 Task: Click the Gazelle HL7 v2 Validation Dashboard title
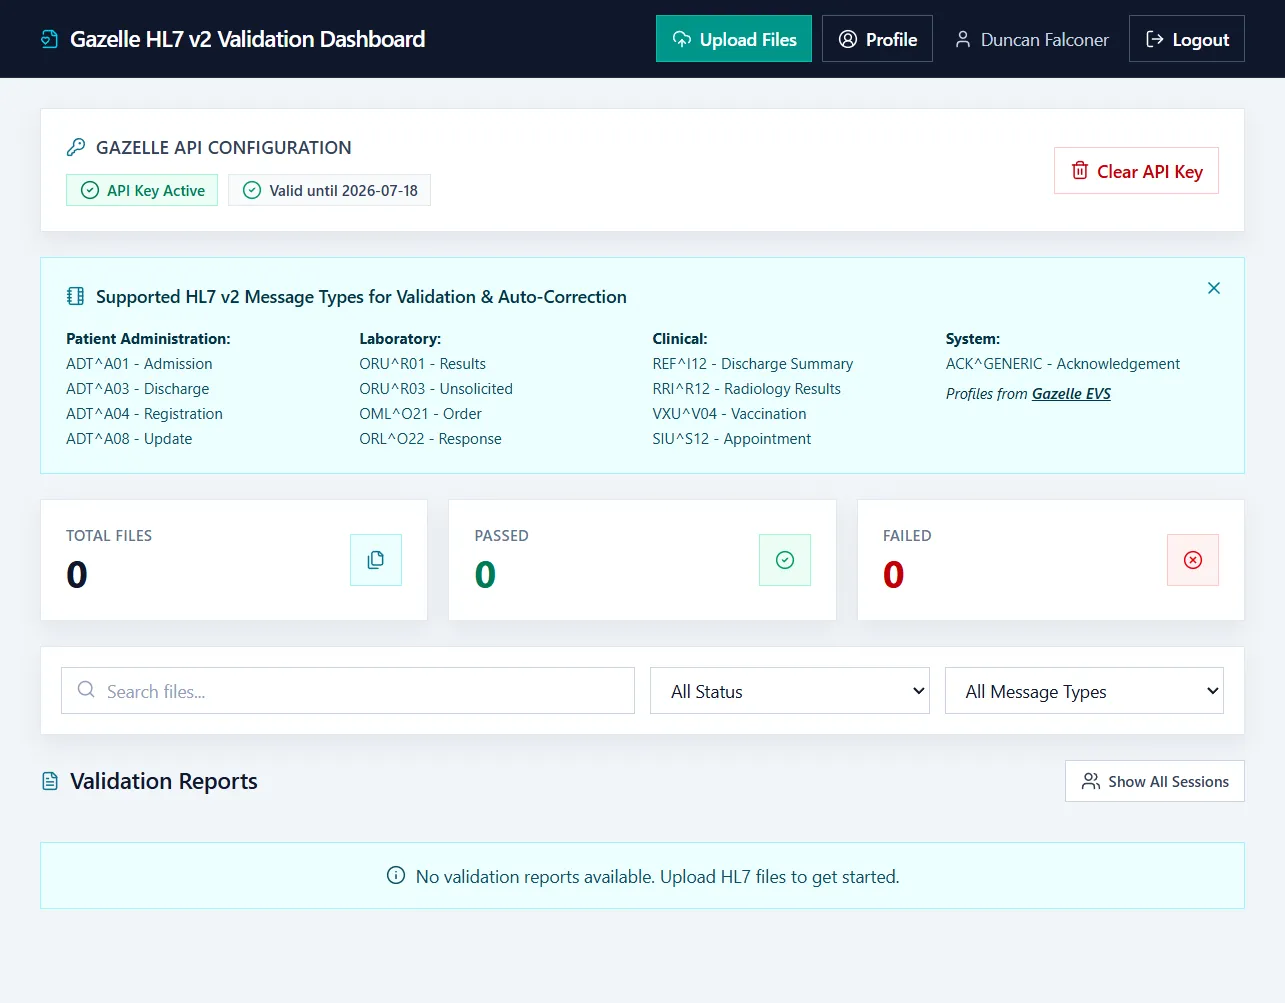coord(248,39)
